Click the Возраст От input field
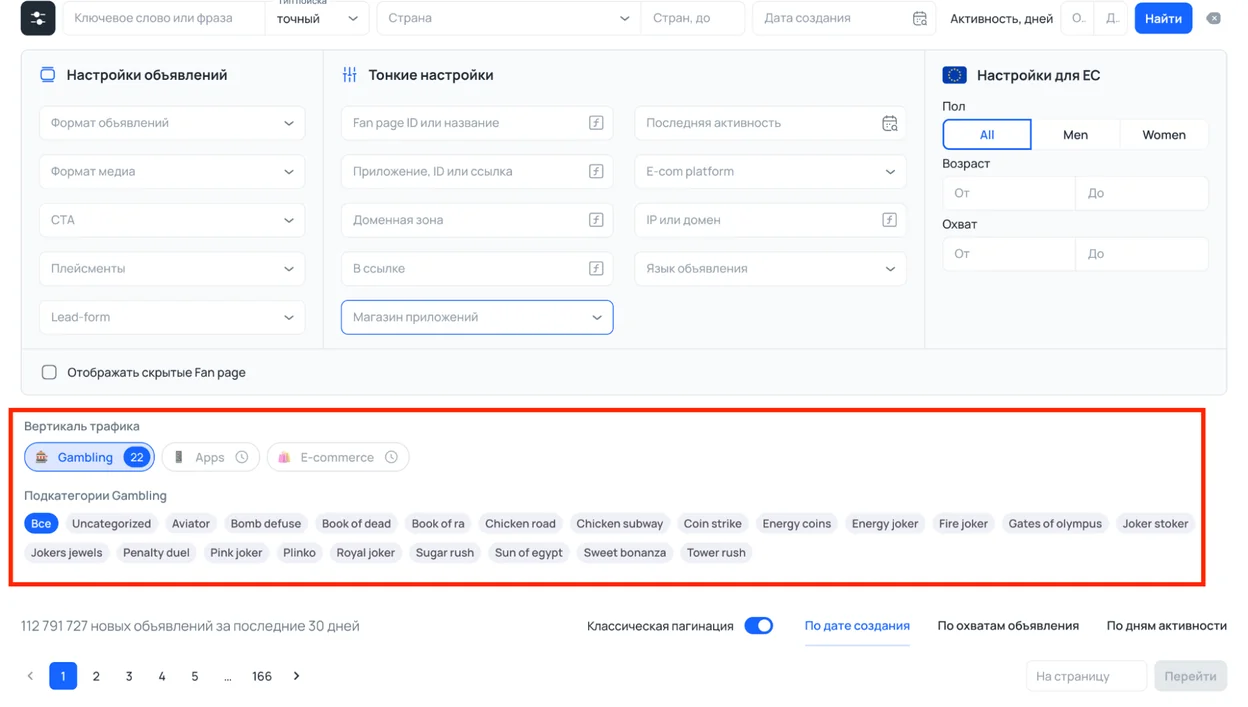The height and width of the screenshot is (707, 1248). click(1009, 193)
